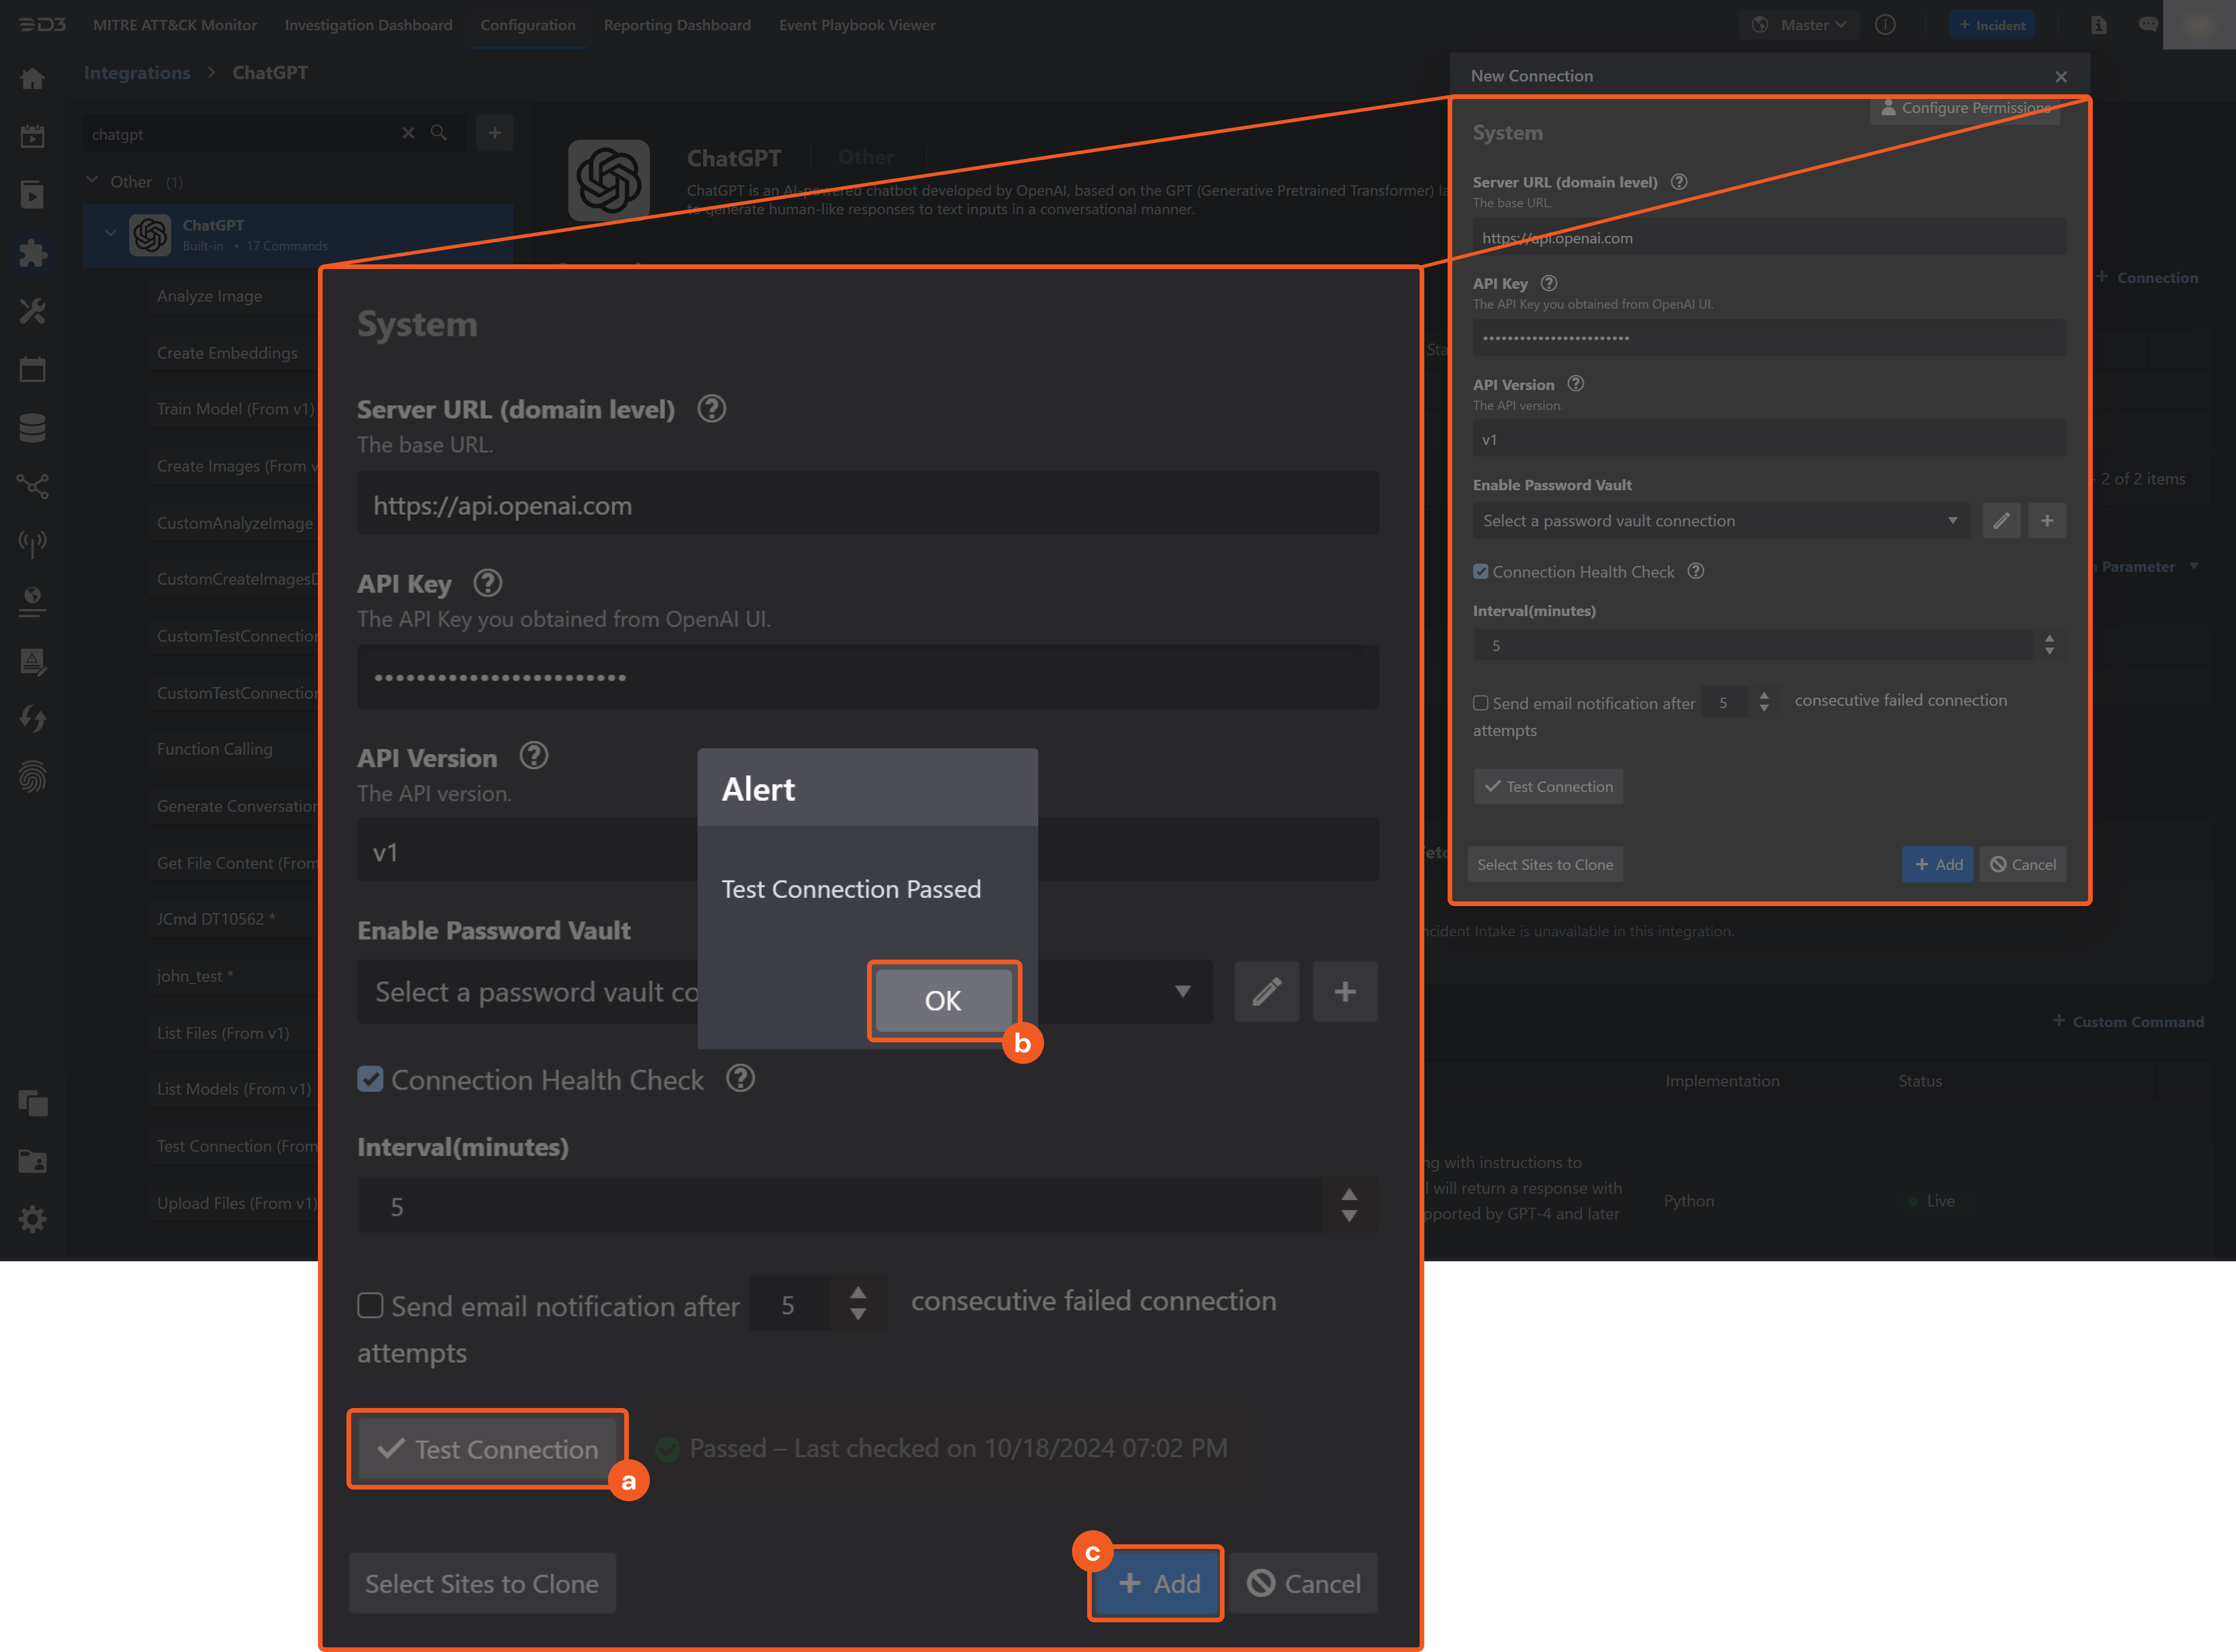Click the Test Connection button
The image size is (2236, 1652).
coord(487,1449)
